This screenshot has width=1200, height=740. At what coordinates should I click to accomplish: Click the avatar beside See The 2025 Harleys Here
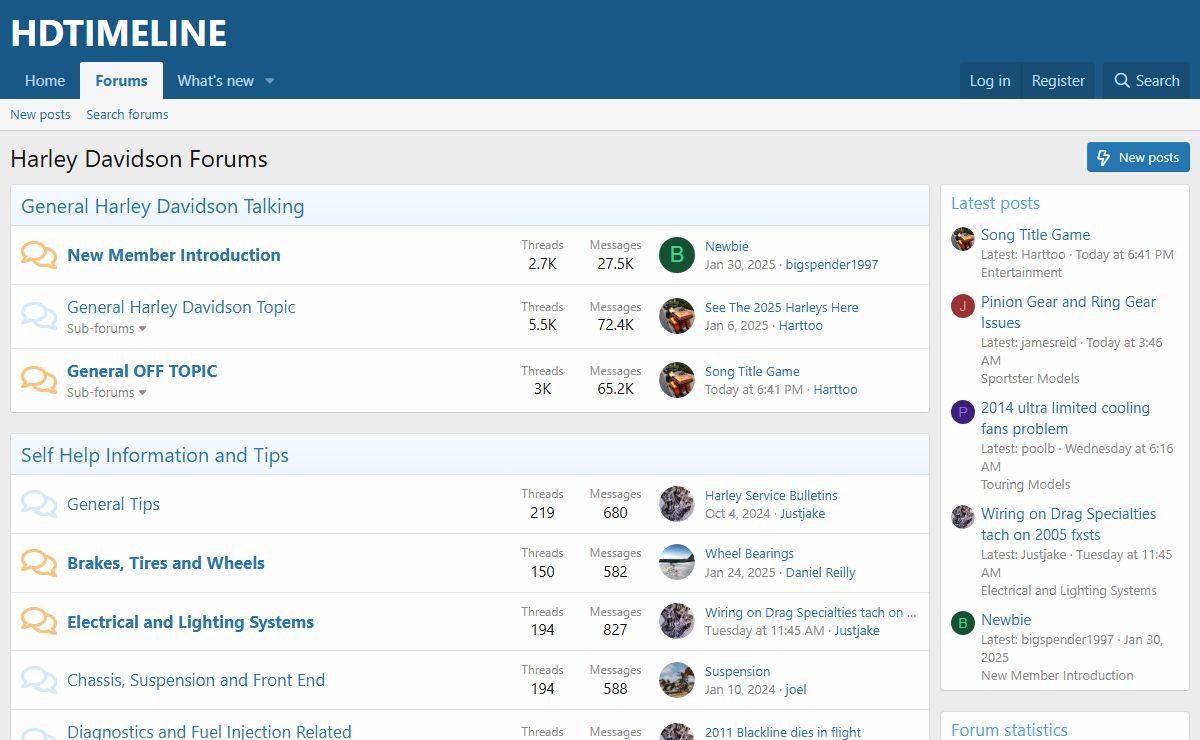[x=677, y=316]
